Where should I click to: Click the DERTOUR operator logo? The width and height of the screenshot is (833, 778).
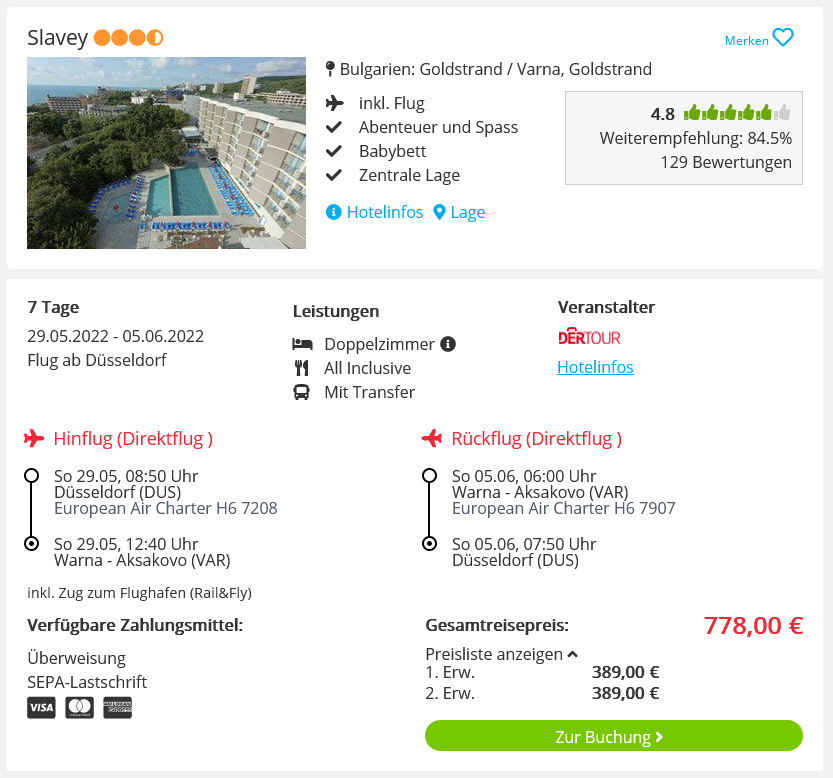click(x=589, y=337)
